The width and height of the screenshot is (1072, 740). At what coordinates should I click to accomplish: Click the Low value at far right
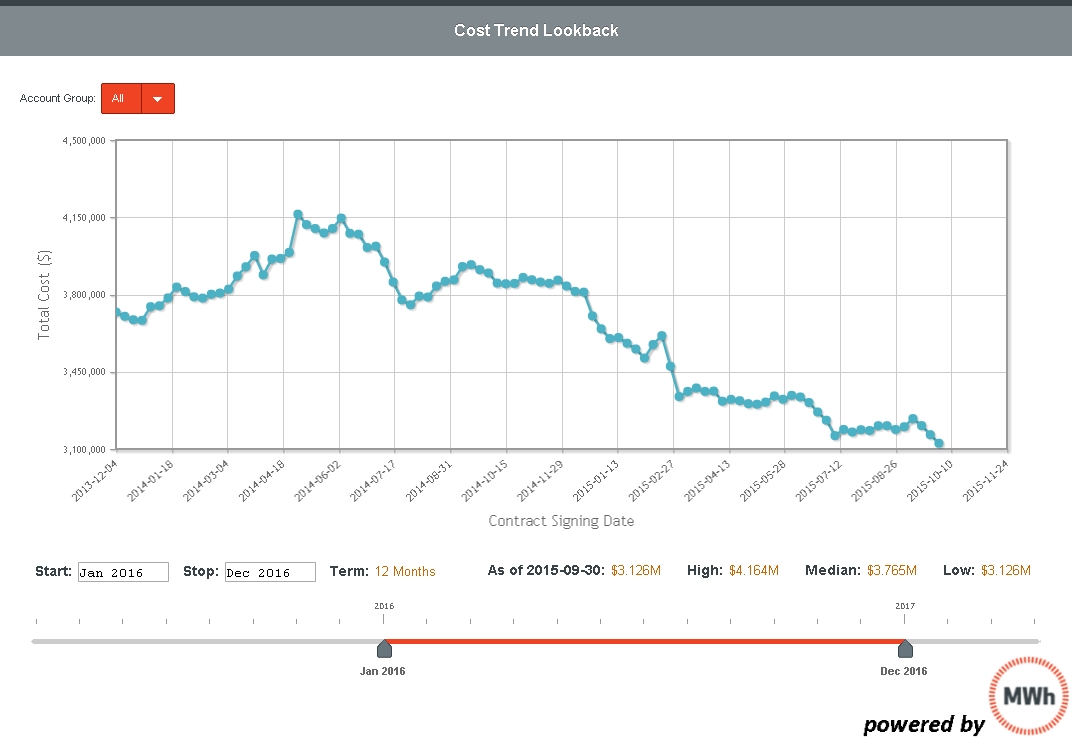pos(1005,571)
